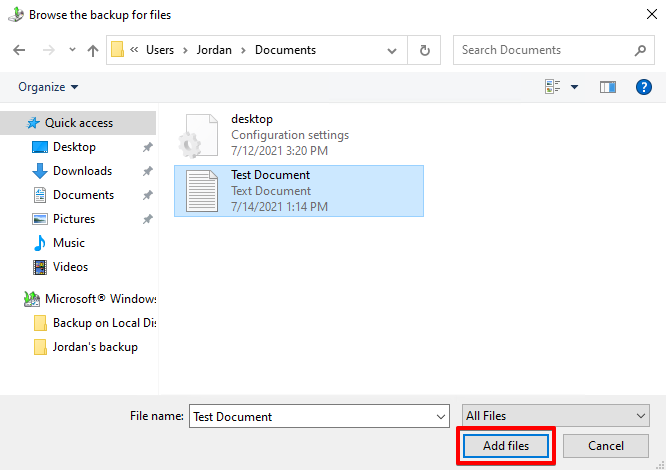
Task: Select Microsoft Windows backup node
Action: click(x=89, y=299)
